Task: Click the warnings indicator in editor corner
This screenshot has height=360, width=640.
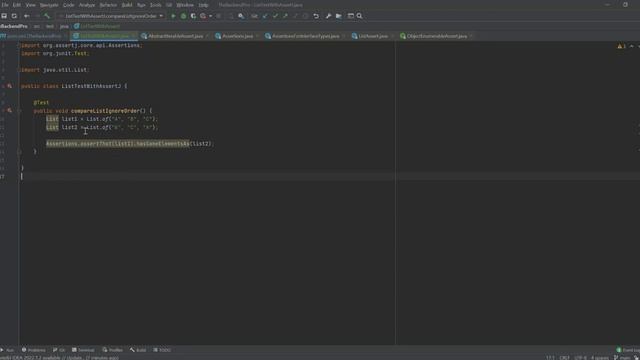Action: point(622,46)
